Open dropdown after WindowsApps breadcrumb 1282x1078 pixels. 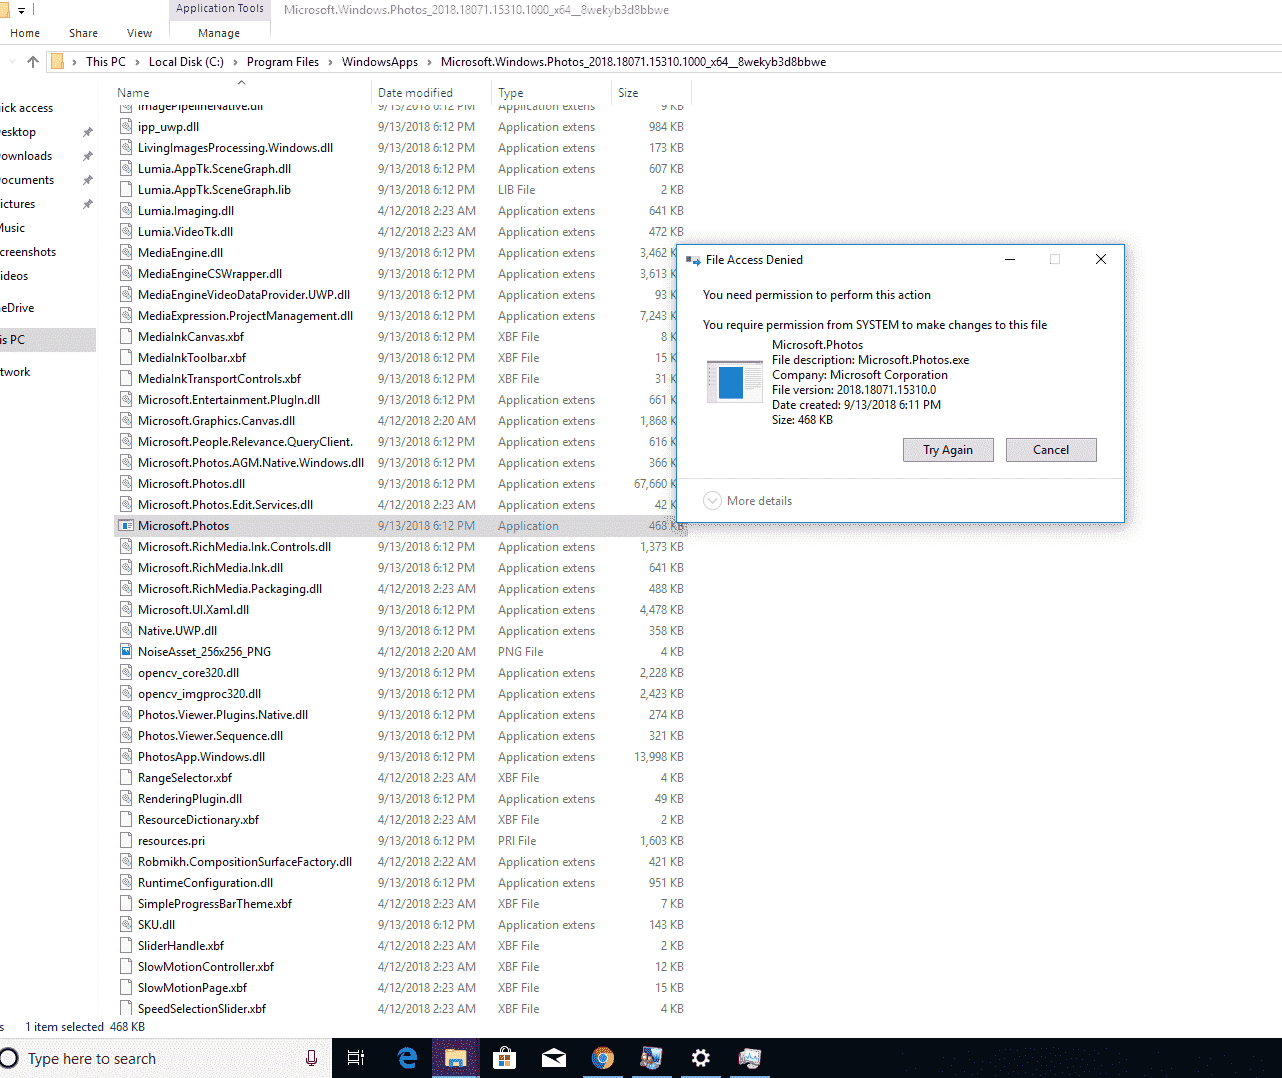[x=430, y=62]
